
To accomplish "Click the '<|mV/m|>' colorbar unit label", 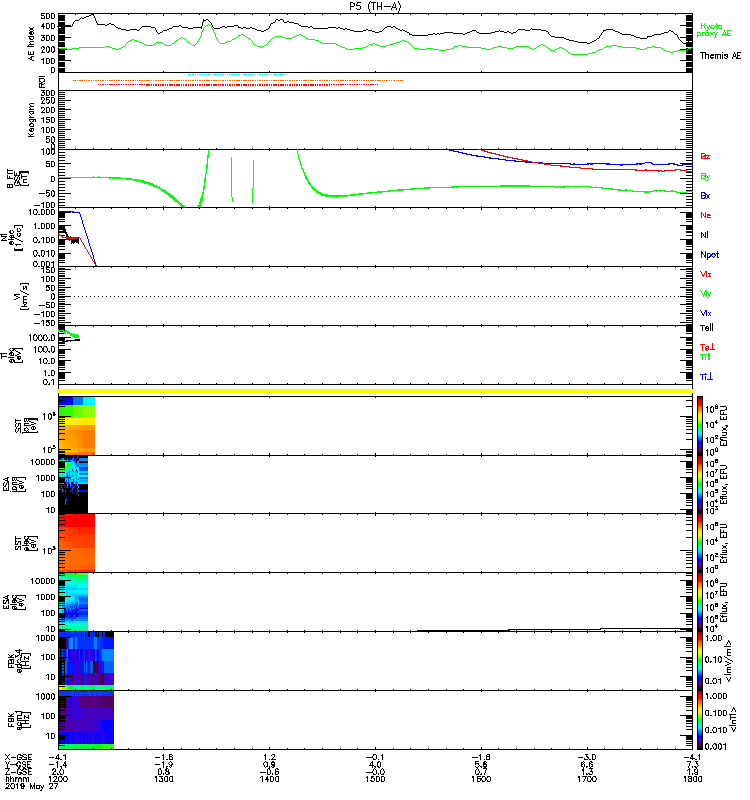I will (730, 661).
